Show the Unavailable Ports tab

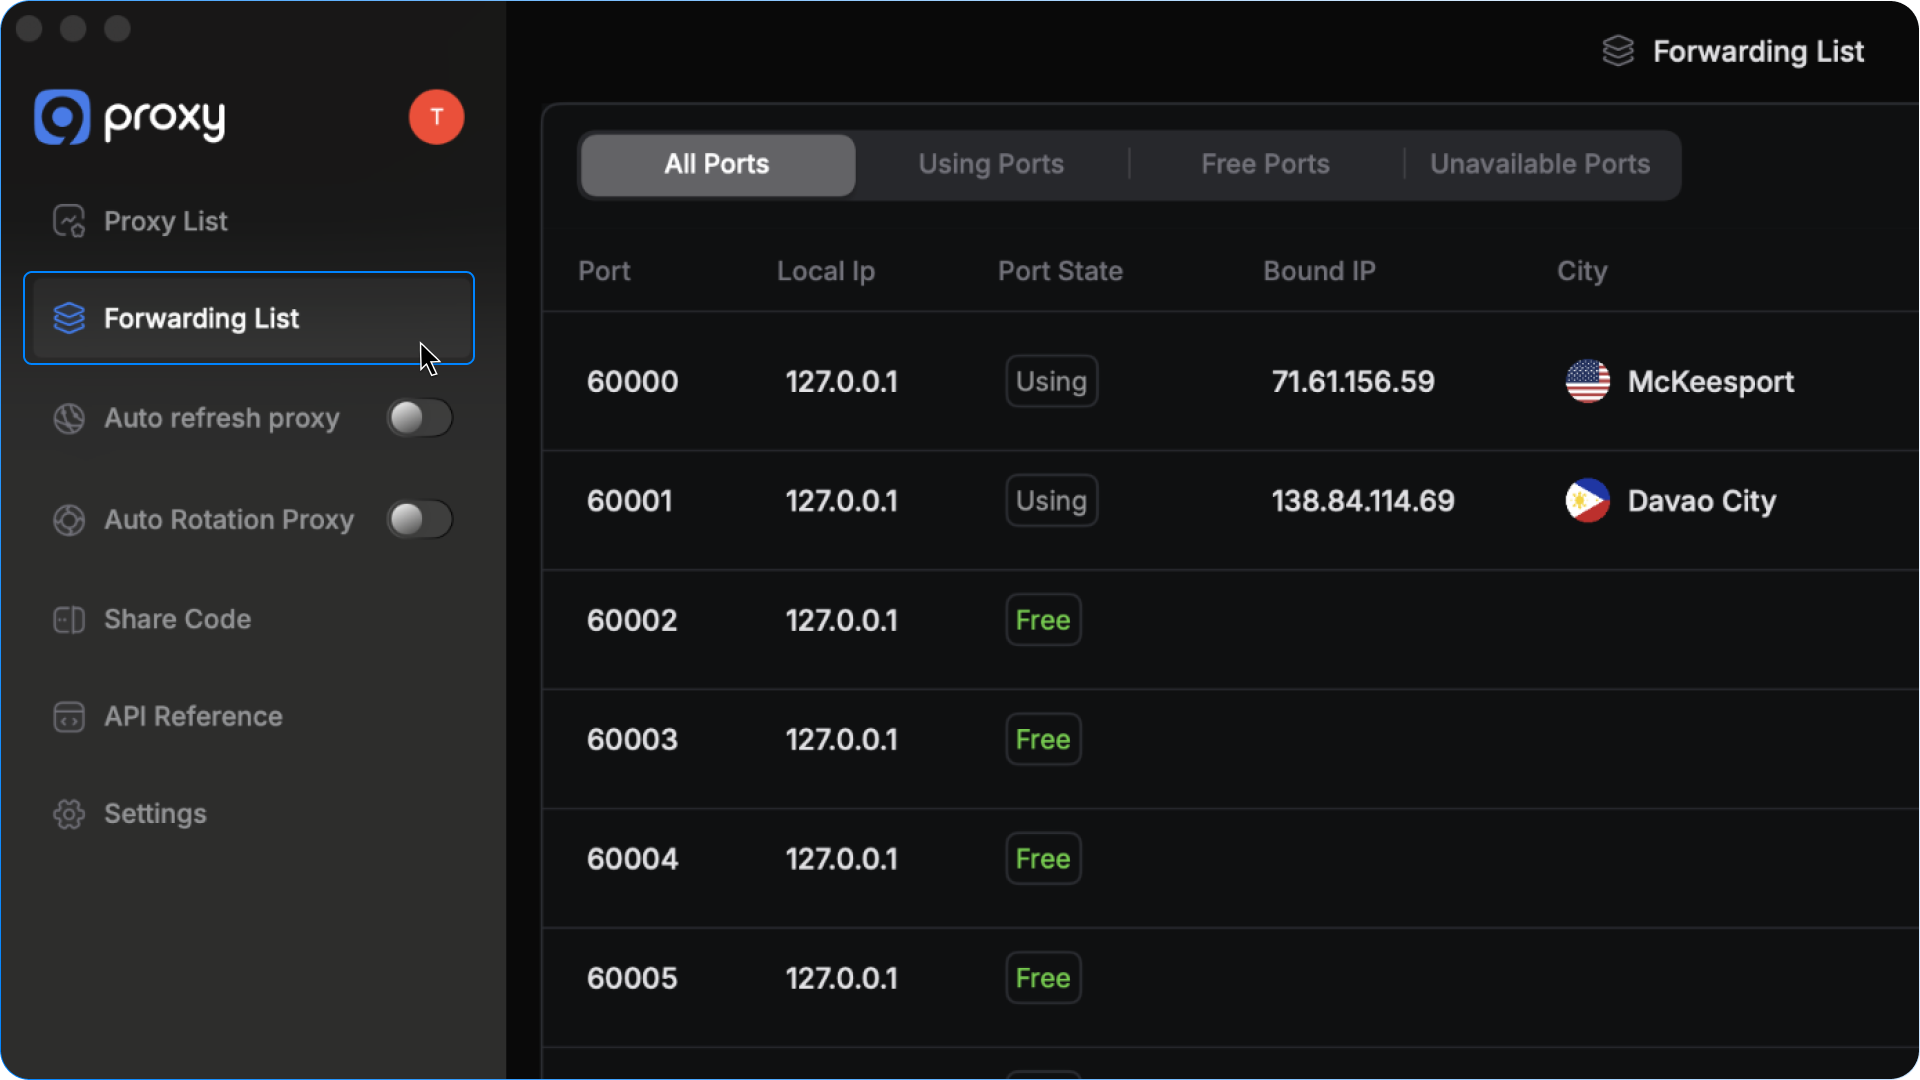(1539, 164)
